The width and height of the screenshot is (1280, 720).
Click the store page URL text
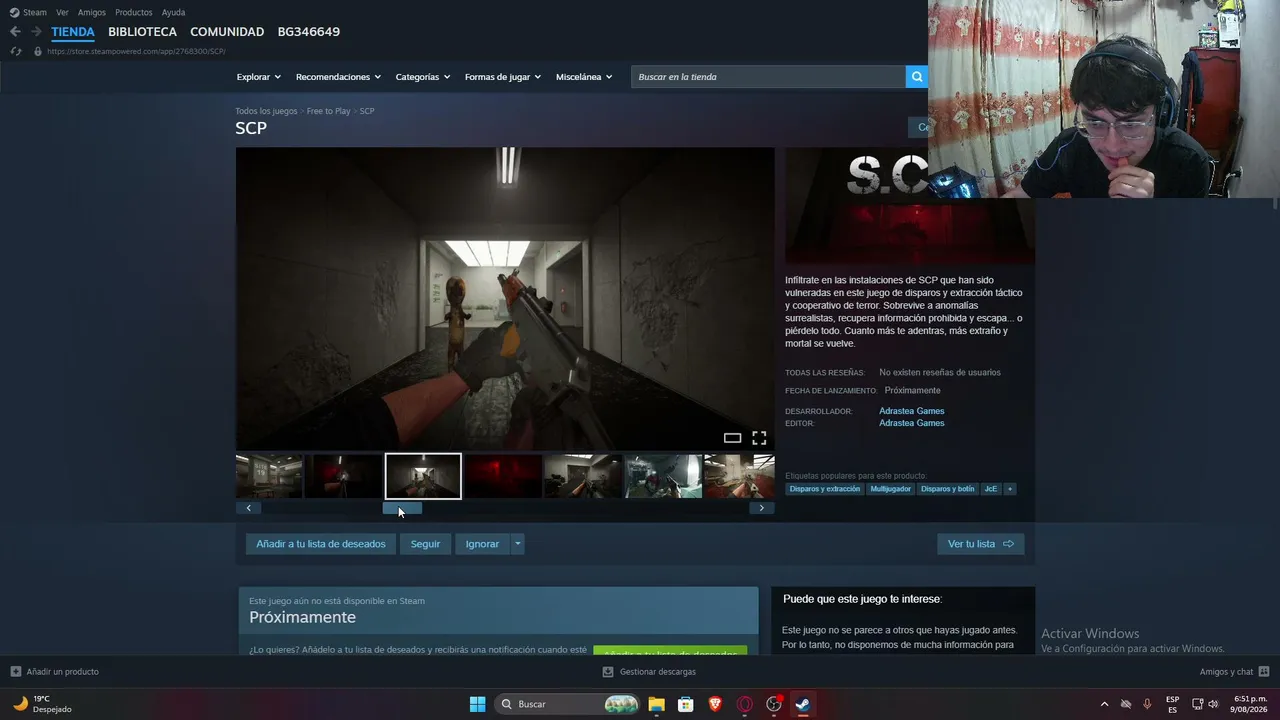pyautogui.click(x=136, y=51)
